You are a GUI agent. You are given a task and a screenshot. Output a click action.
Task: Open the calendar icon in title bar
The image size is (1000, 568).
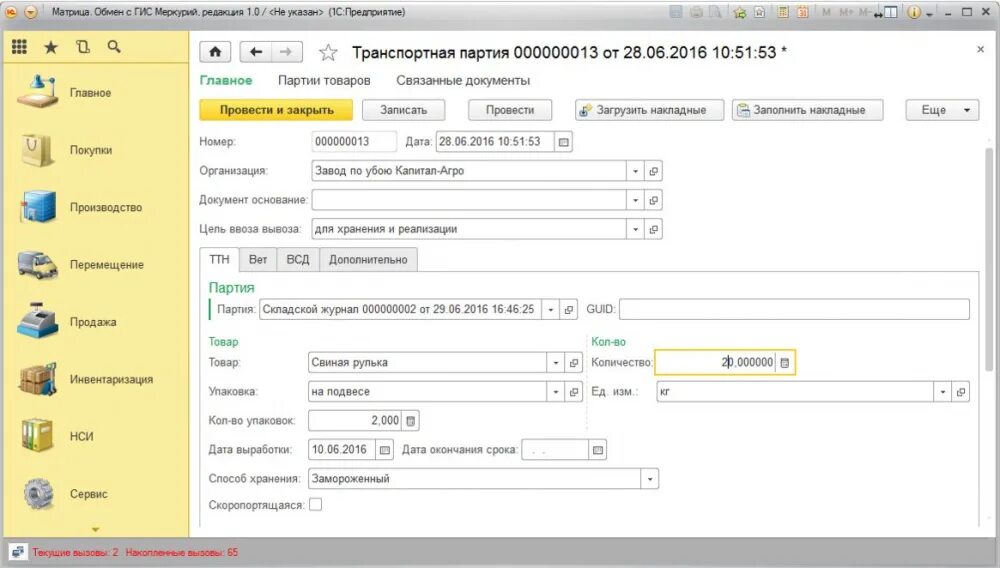[803, 12]
